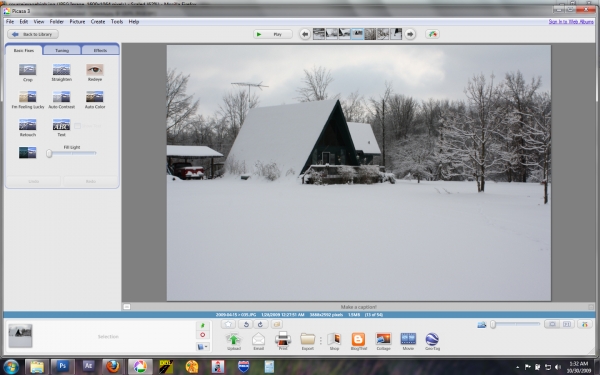Open the Tools menu
Viewport: 600px width, 375px height.
[x=117, y=22]
